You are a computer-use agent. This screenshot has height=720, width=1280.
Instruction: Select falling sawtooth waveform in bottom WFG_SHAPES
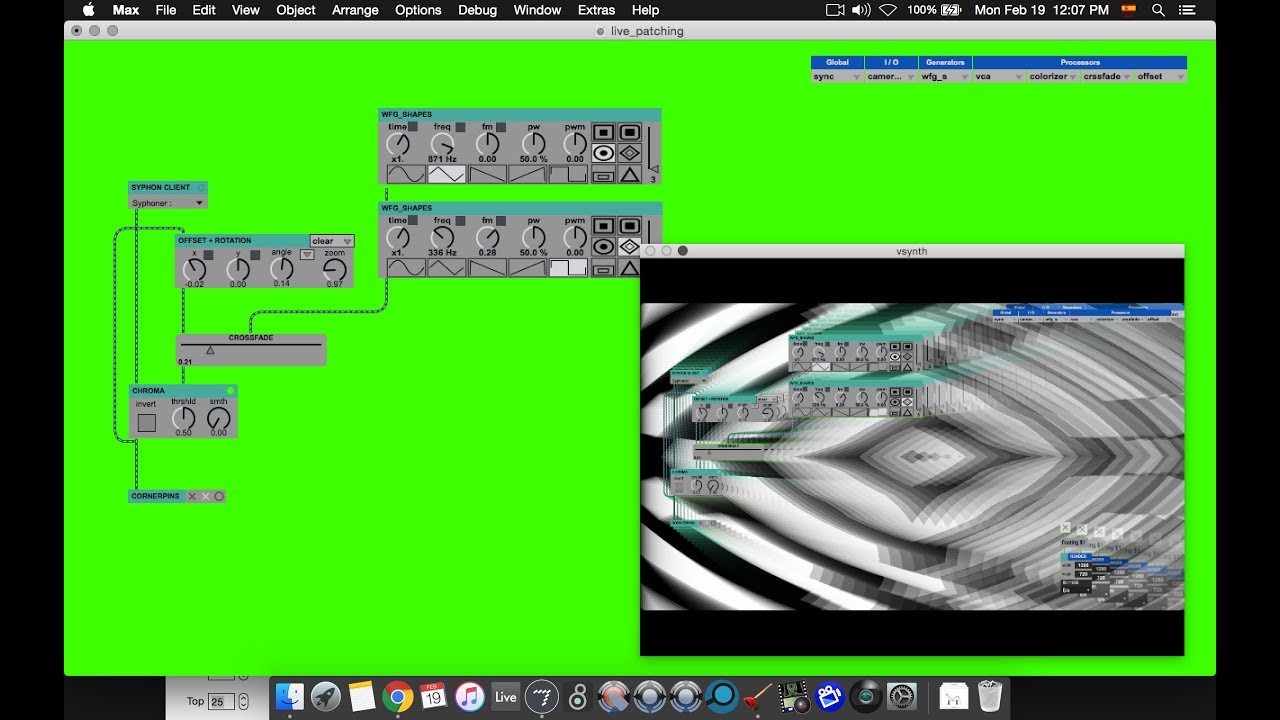point(487,268)
